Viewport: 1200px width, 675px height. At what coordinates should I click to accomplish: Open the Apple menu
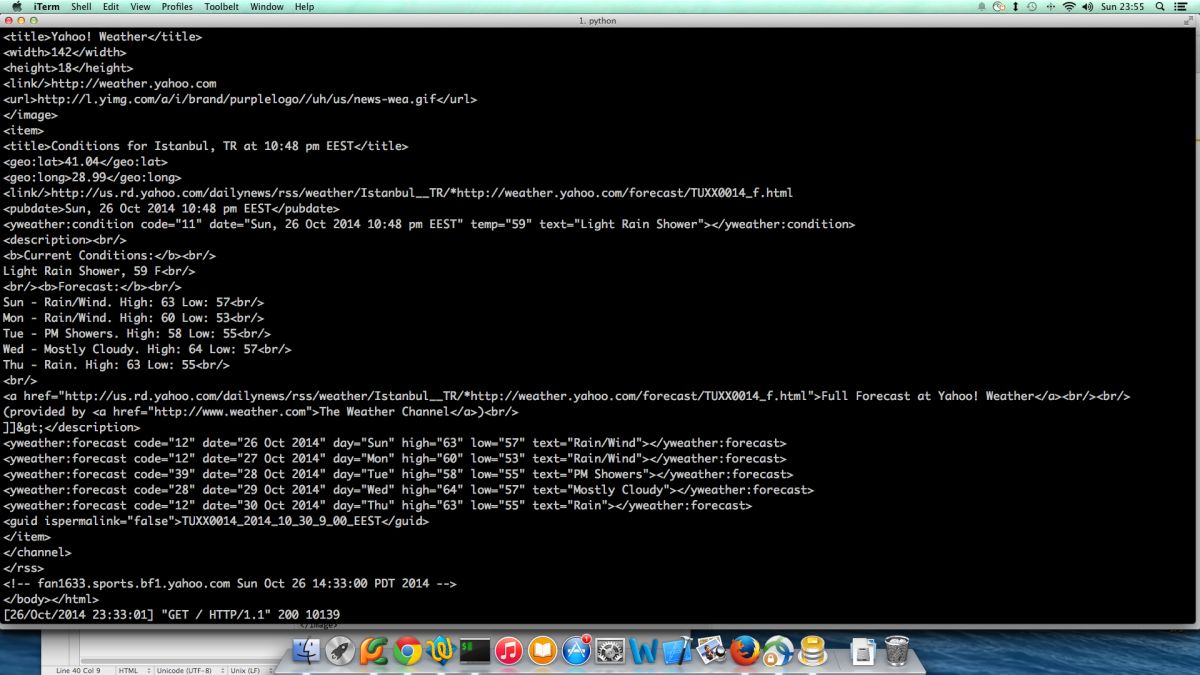17,6
